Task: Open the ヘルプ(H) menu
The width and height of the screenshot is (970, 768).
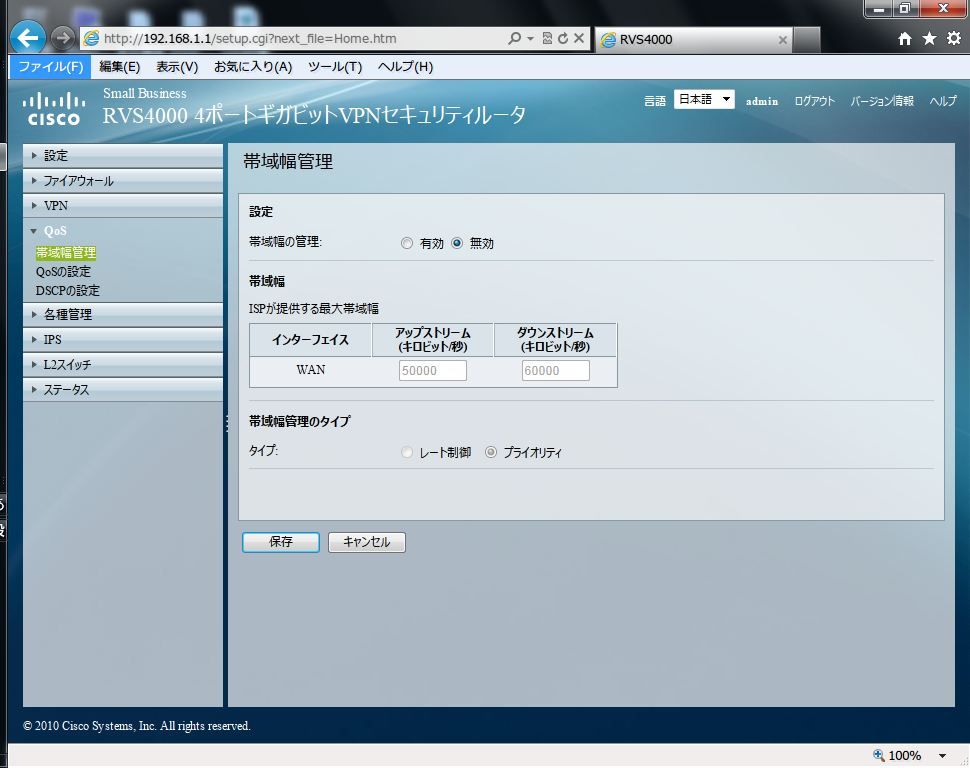Action: [405, 67]
